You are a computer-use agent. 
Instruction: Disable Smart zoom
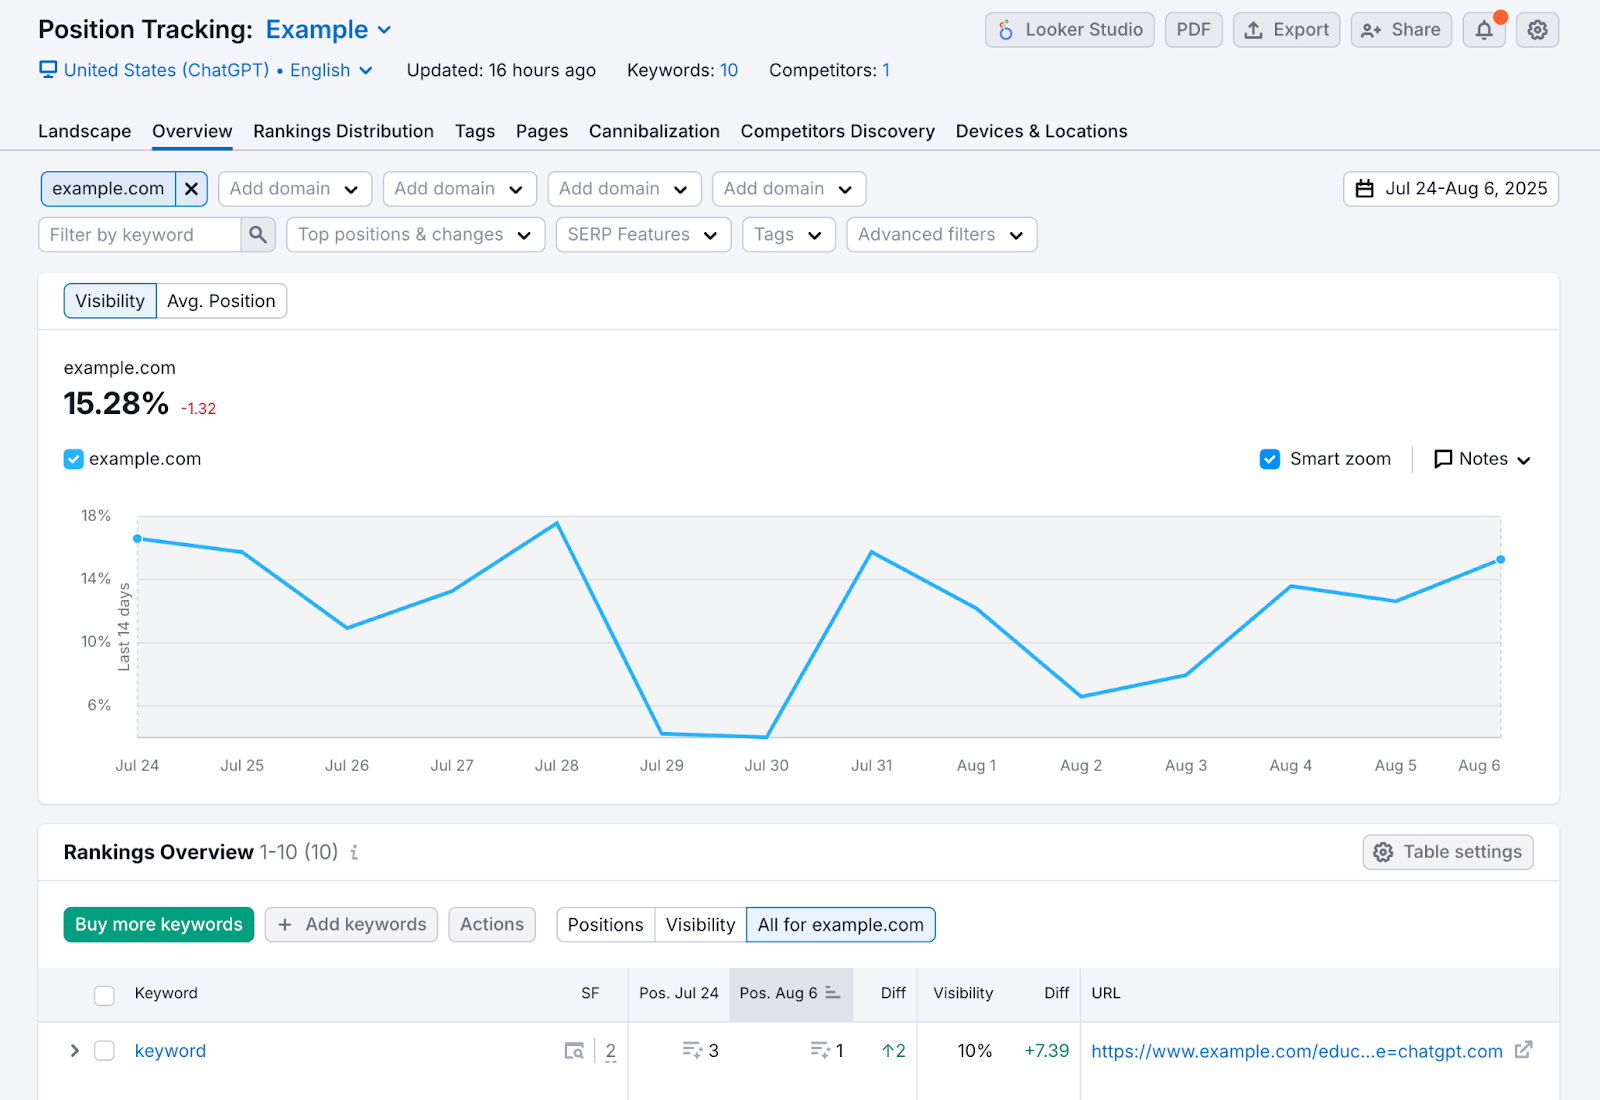click(x=1270, y=458)
